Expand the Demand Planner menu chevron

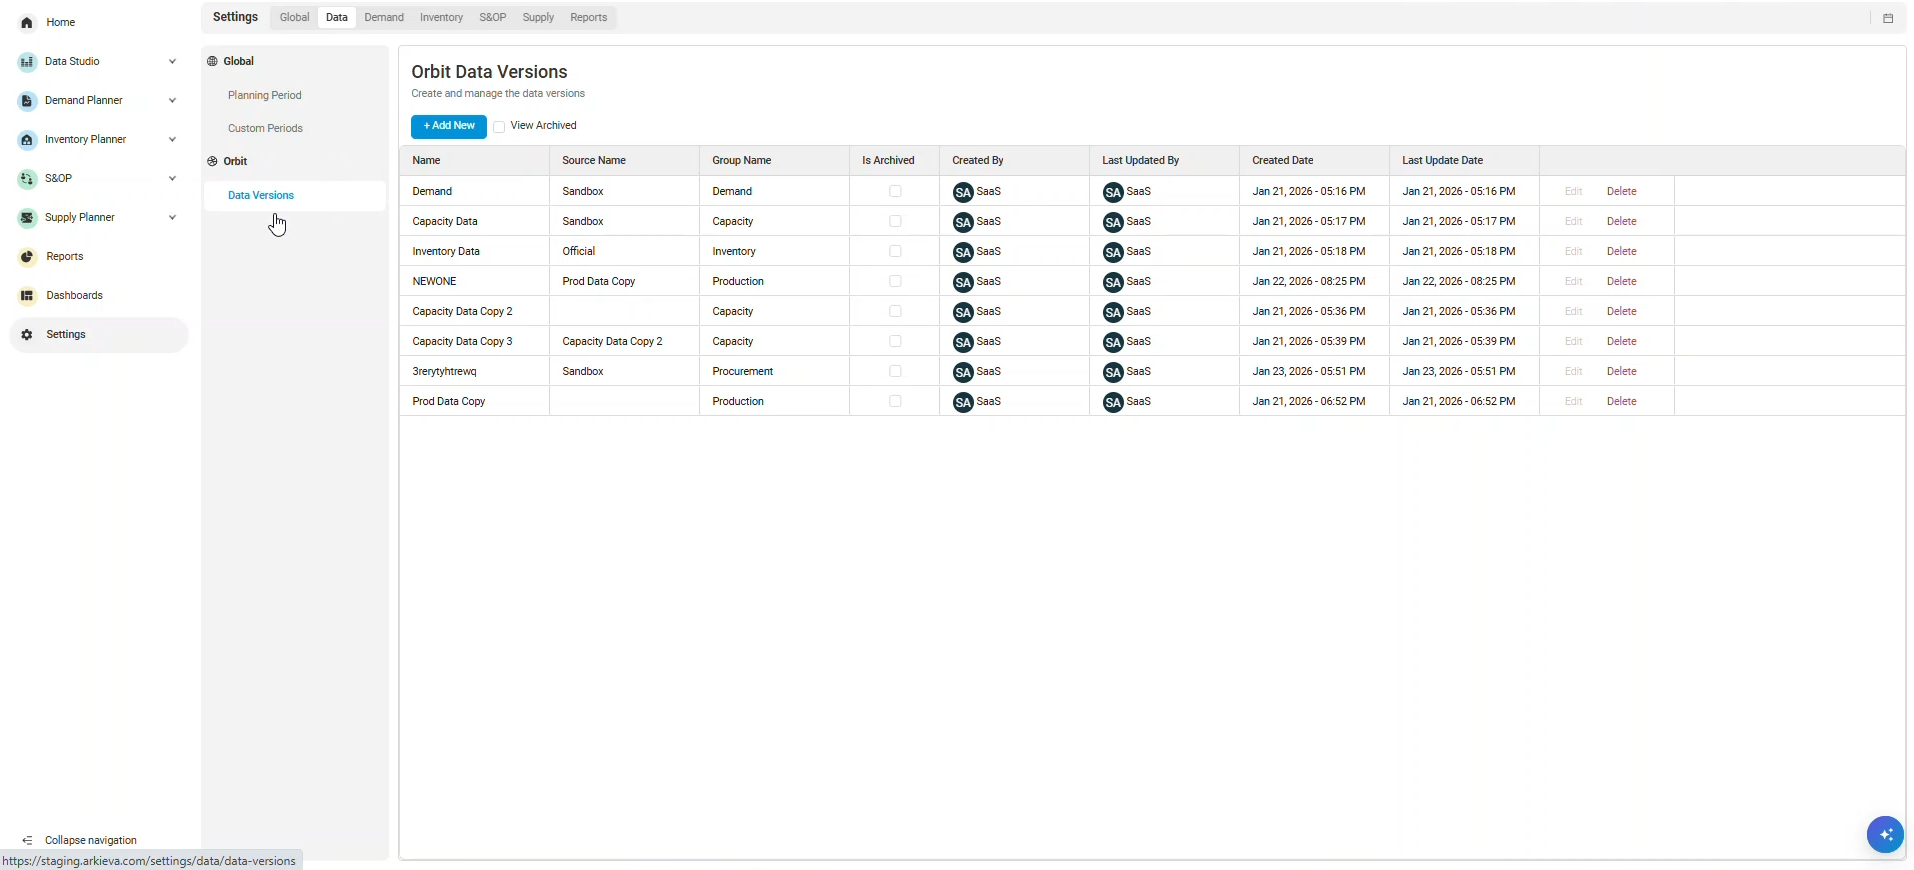click(172, 101)
